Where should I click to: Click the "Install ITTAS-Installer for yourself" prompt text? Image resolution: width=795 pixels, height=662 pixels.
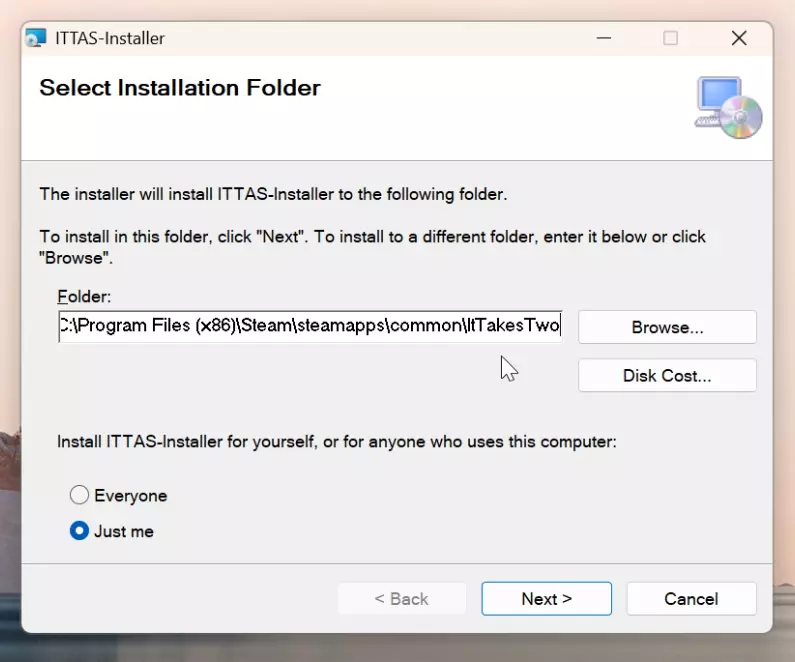point(336,441)
